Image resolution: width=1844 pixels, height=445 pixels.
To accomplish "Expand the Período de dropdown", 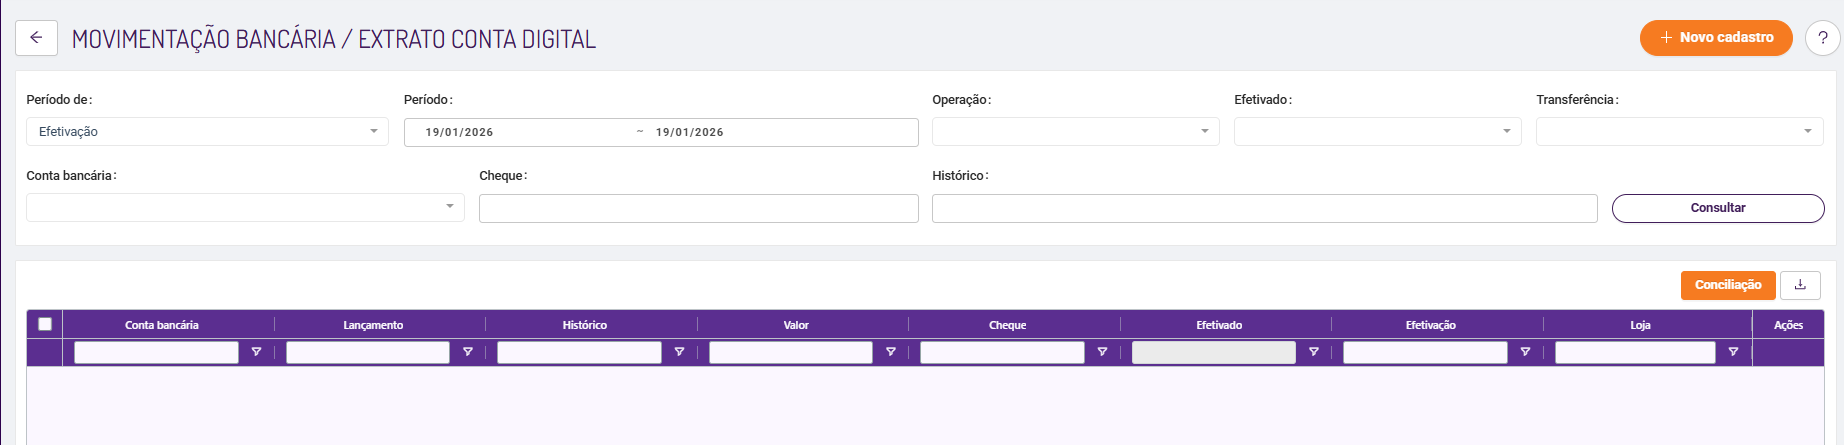I will (x=207, y=132).
